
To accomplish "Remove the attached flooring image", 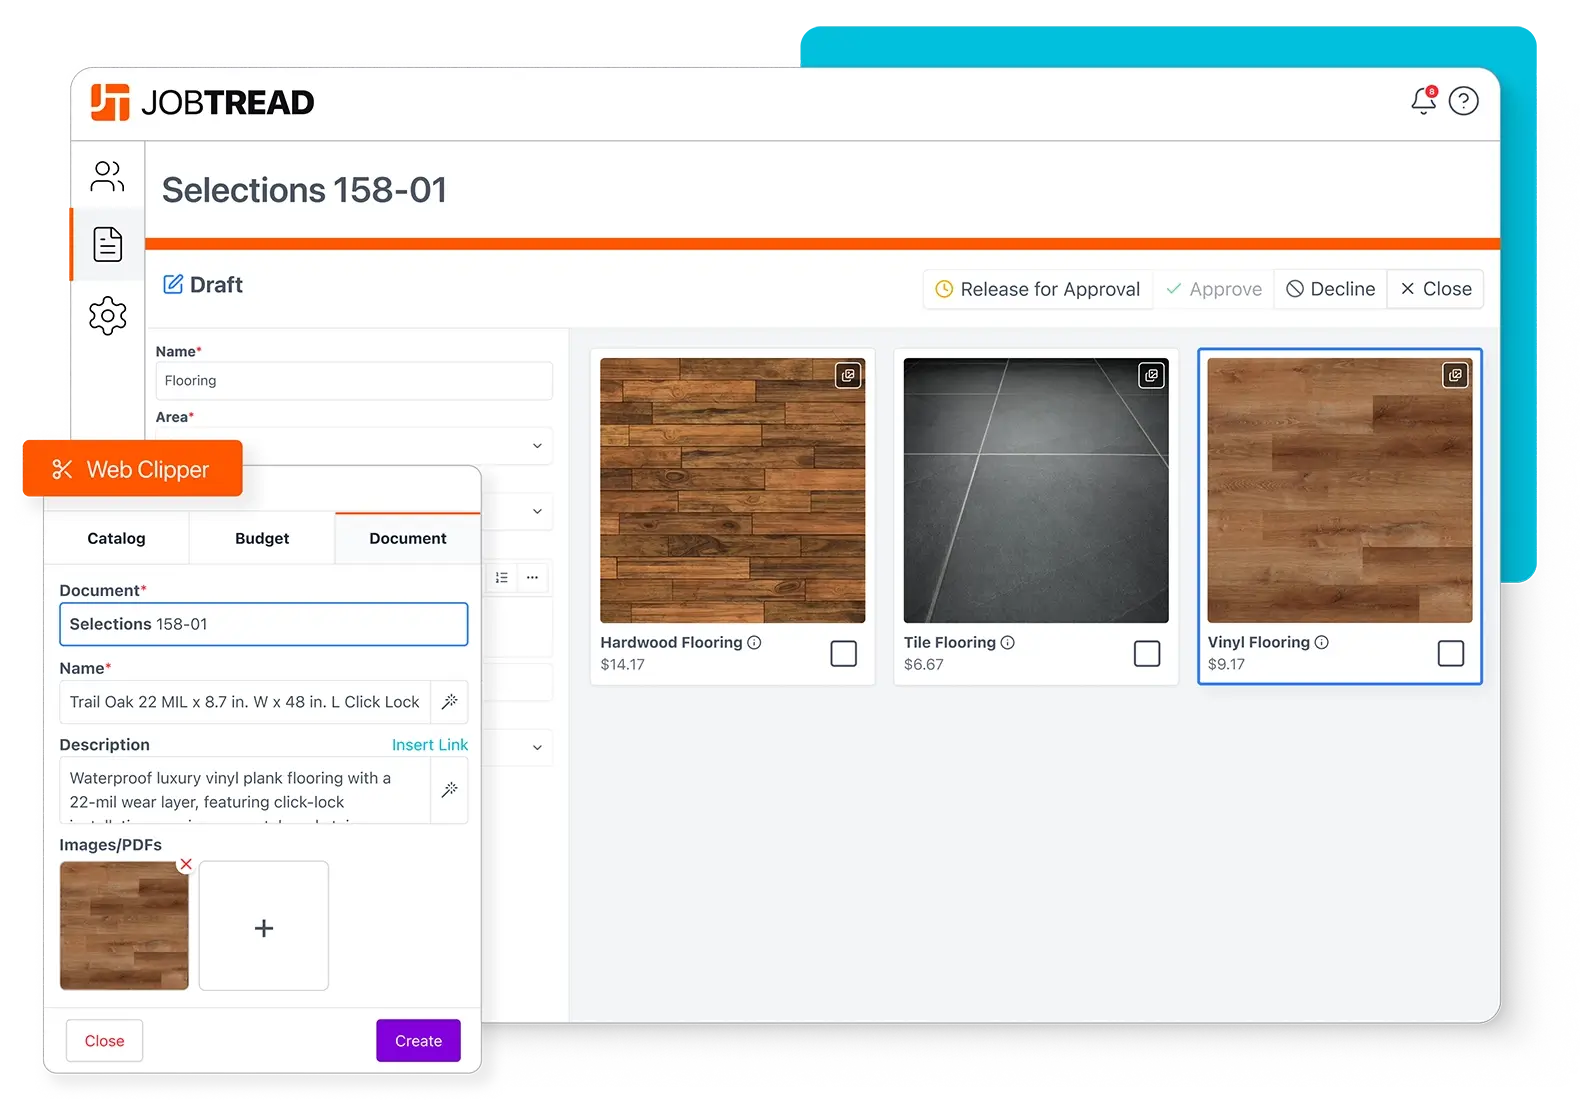I will (x=186, y=864).
